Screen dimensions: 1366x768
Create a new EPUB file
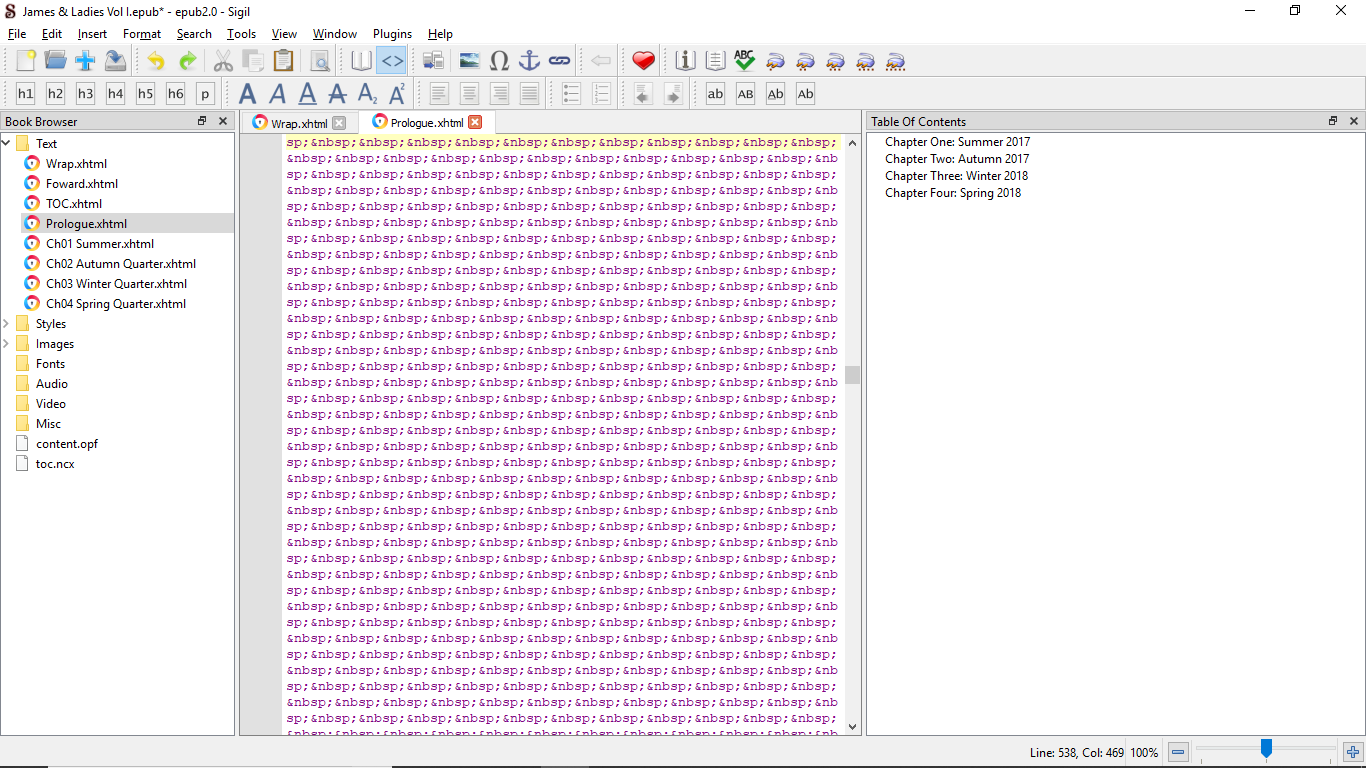(x=26, y=61)
